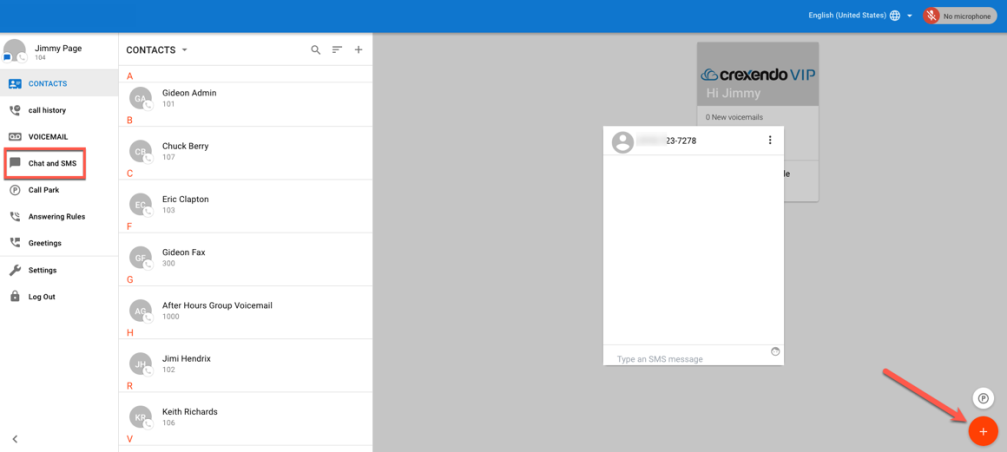Collapse the sidebar with left chevron
1007x452 pixels.
pos(15,439)
